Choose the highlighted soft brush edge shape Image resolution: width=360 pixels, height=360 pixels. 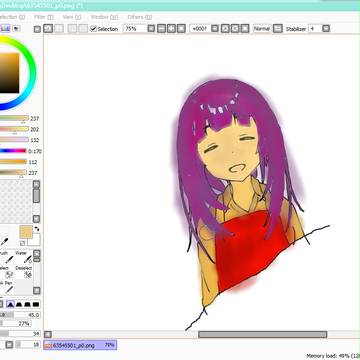tap(11, 304)
